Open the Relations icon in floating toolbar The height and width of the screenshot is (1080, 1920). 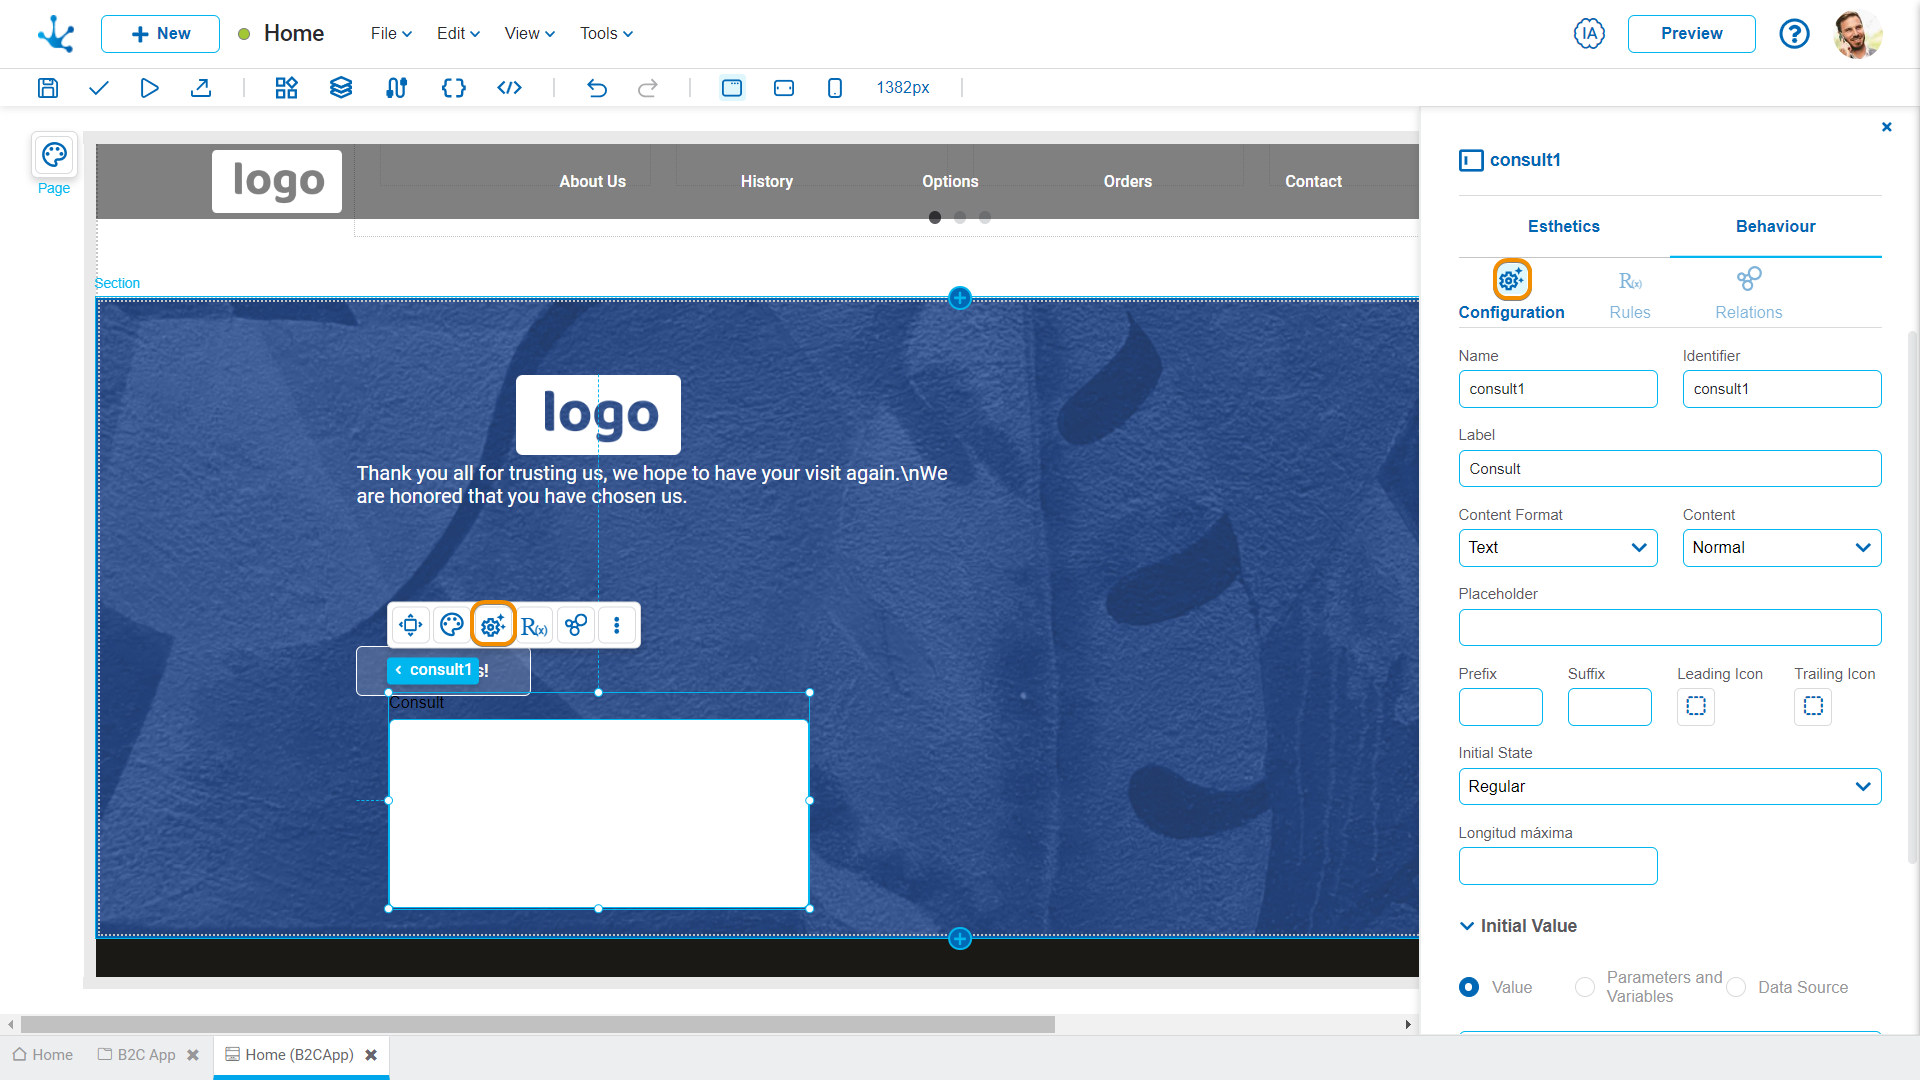pyautogui.click(x=576, y=625)
